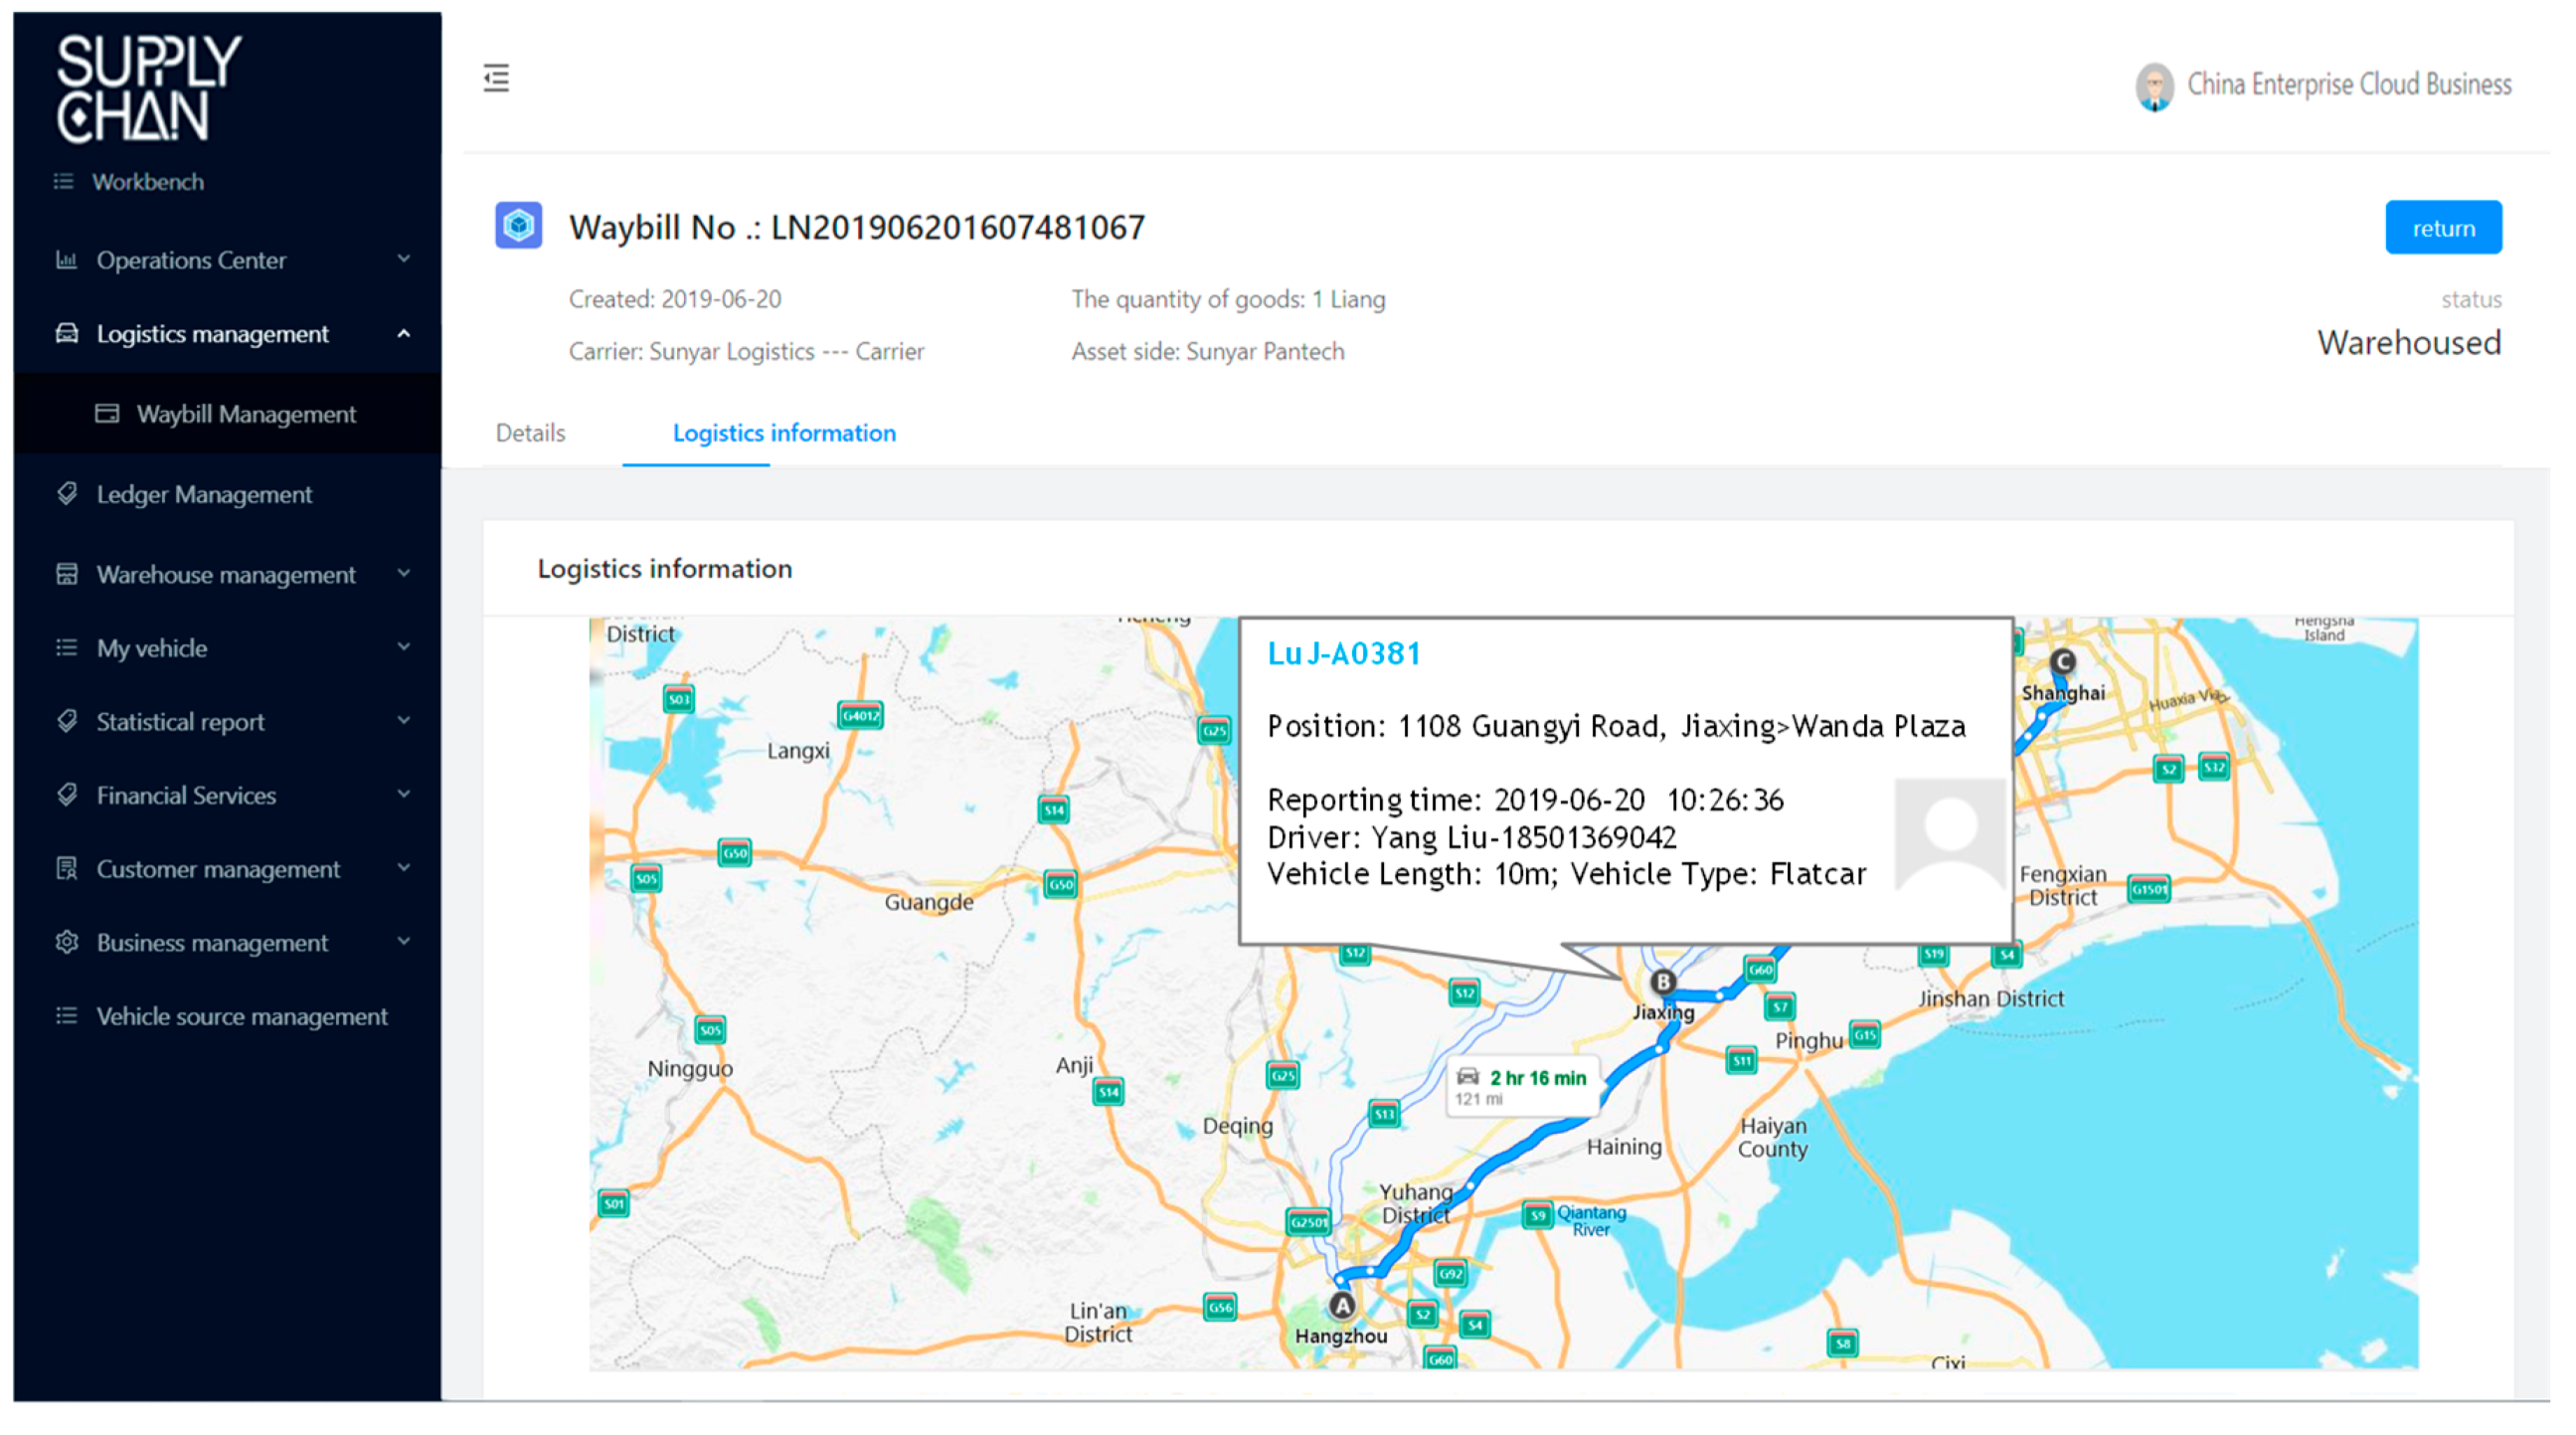Screen dimensions: 2576x1435
Task: Switch to the Details tab
Action: click(530, 433)
